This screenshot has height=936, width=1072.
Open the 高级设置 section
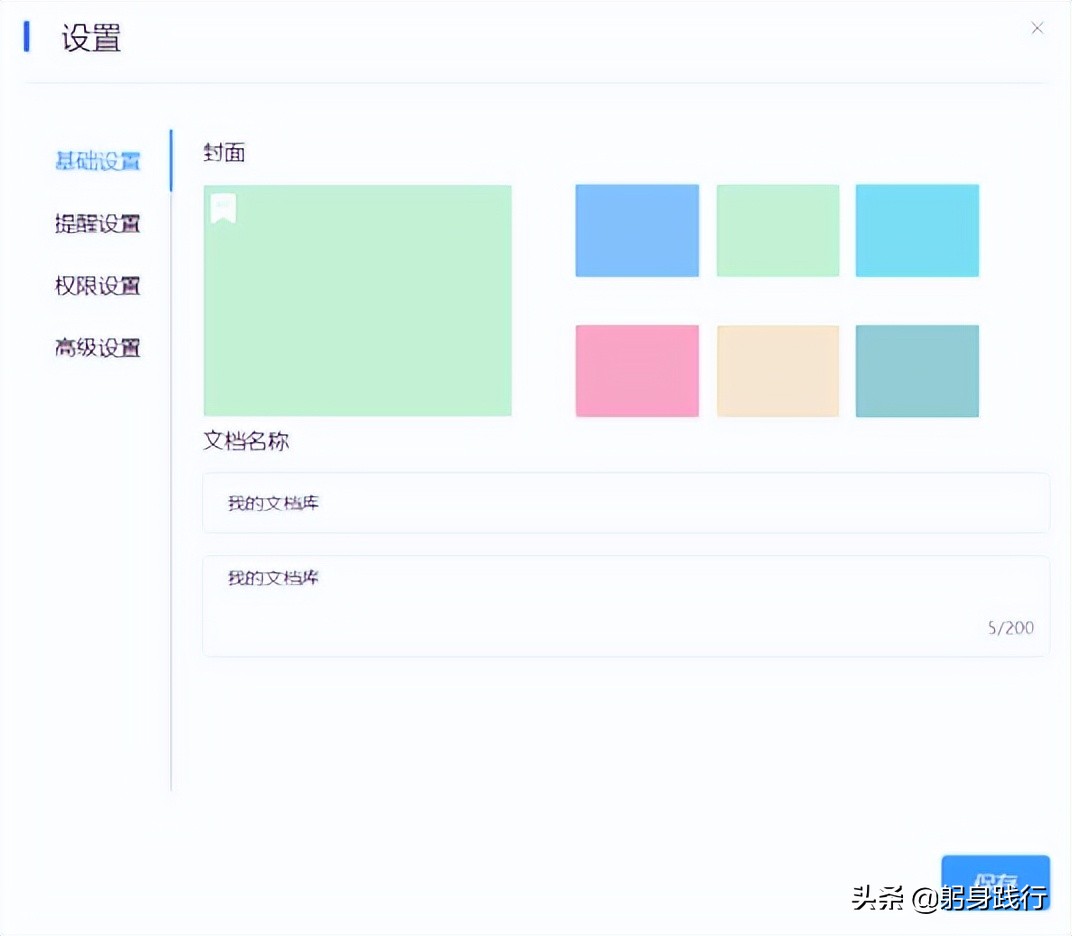pos(95,348)
